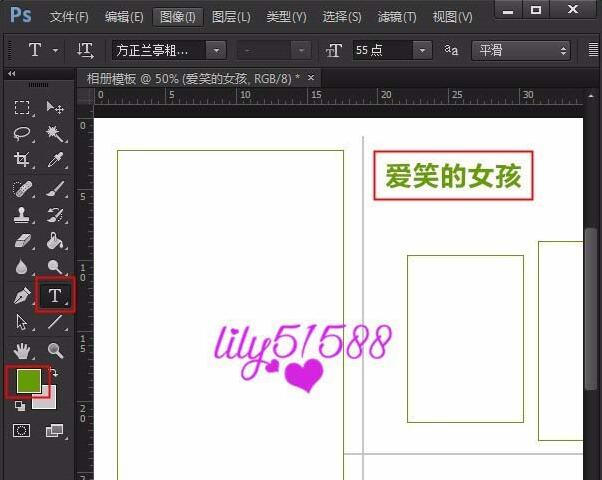Click the font size icon in options bar
602x480 pixels.
tap(333, 50)
